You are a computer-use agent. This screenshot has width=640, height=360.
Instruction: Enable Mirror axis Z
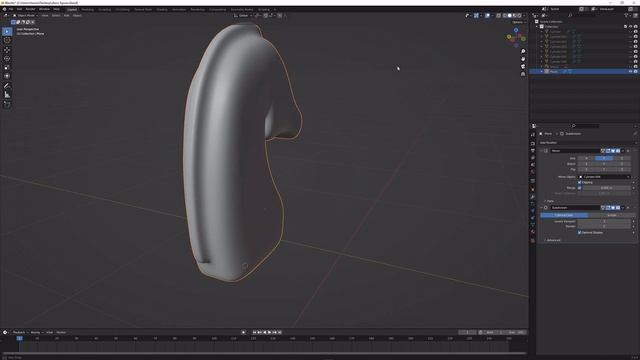tap(622, 158)
